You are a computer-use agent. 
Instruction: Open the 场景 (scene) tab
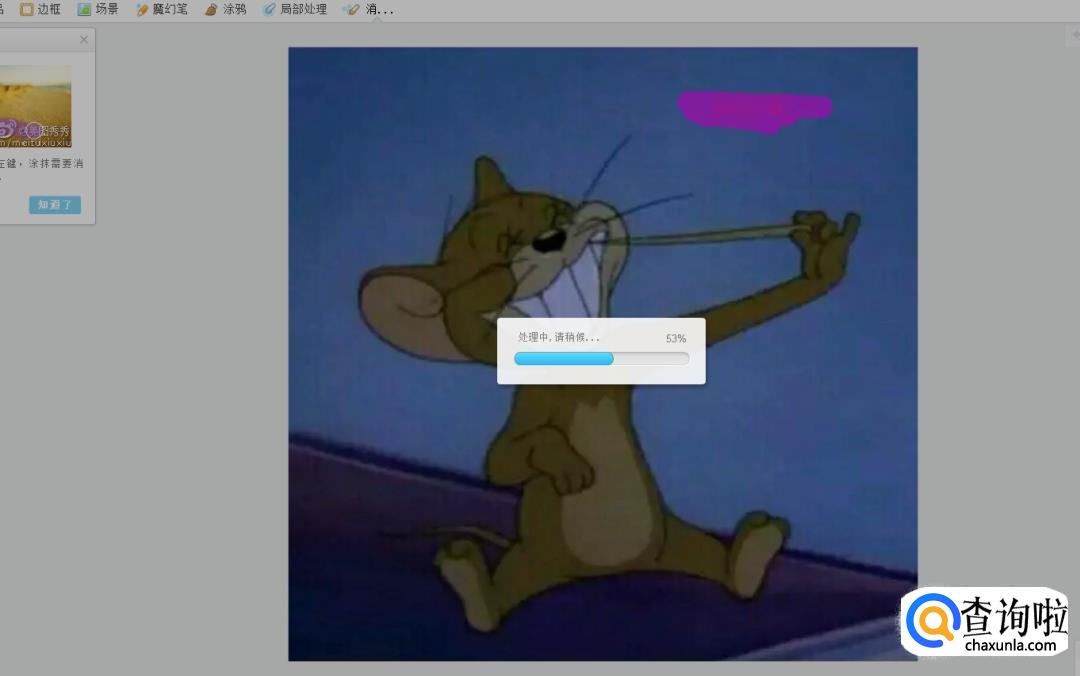pos(98,10)
